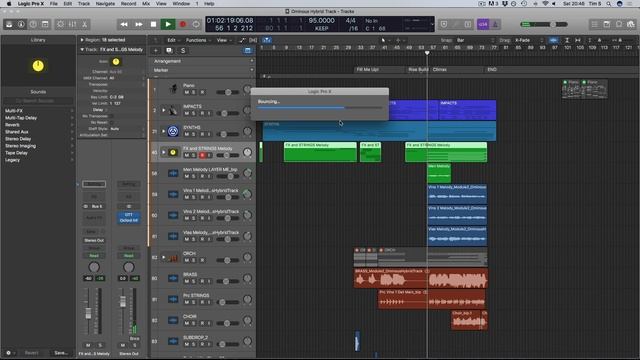The height and width of the screenshot is (360, 640).
Task: Toggle the Metronome click button
Action: 495,24
